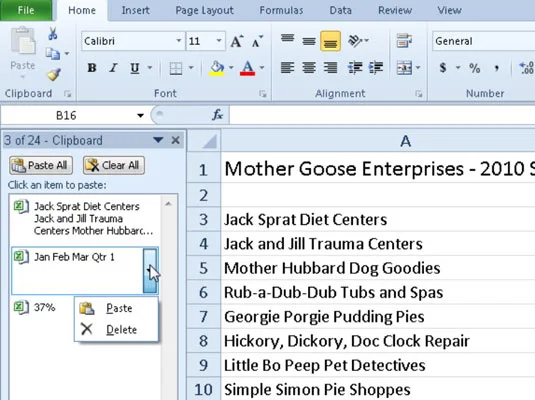Open the Underline style dropdown arrow

(x=150, y=68)
